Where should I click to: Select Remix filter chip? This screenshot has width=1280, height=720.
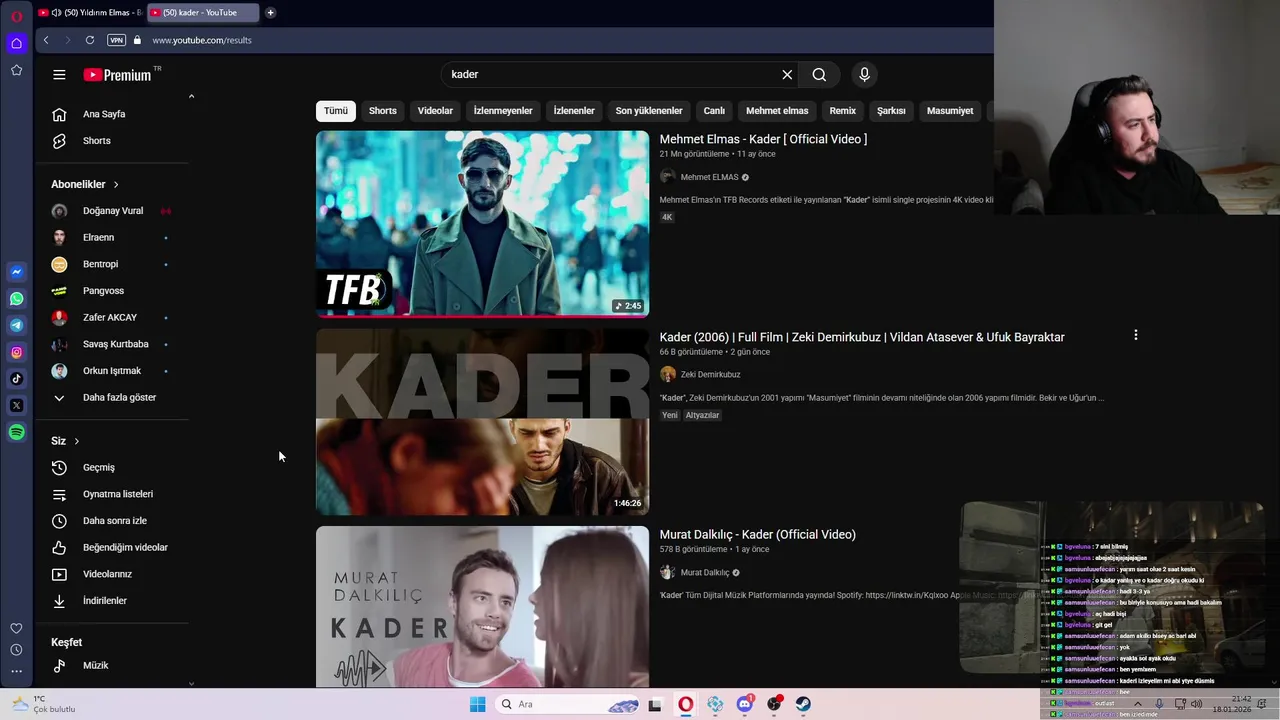pyautogui.click(x=843, y=111)
